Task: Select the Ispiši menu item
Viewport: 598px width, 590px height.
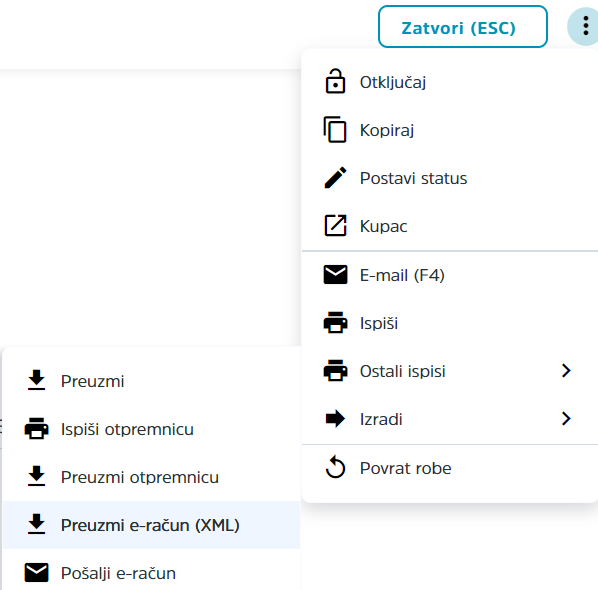Action: [449, 323]
